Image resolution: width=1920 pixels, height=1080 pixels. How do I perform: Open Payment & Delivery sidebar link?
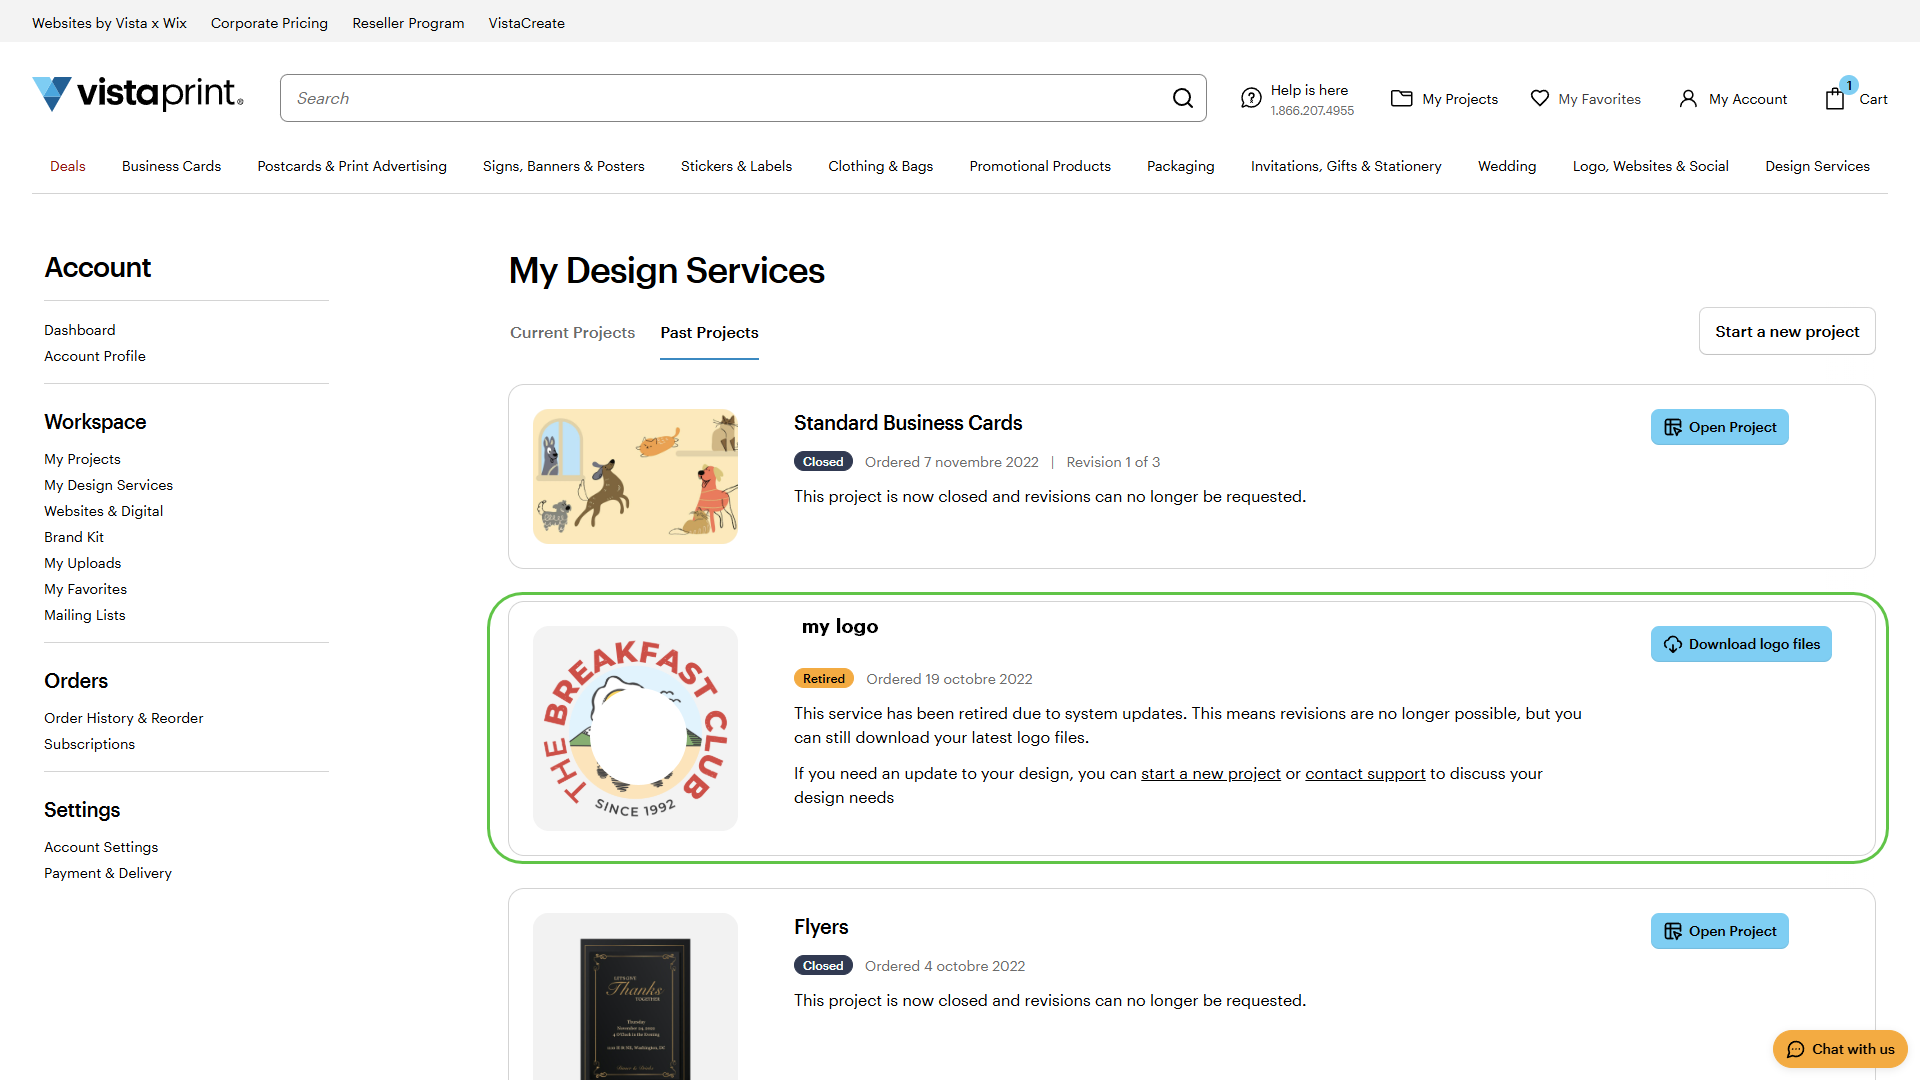108,873
